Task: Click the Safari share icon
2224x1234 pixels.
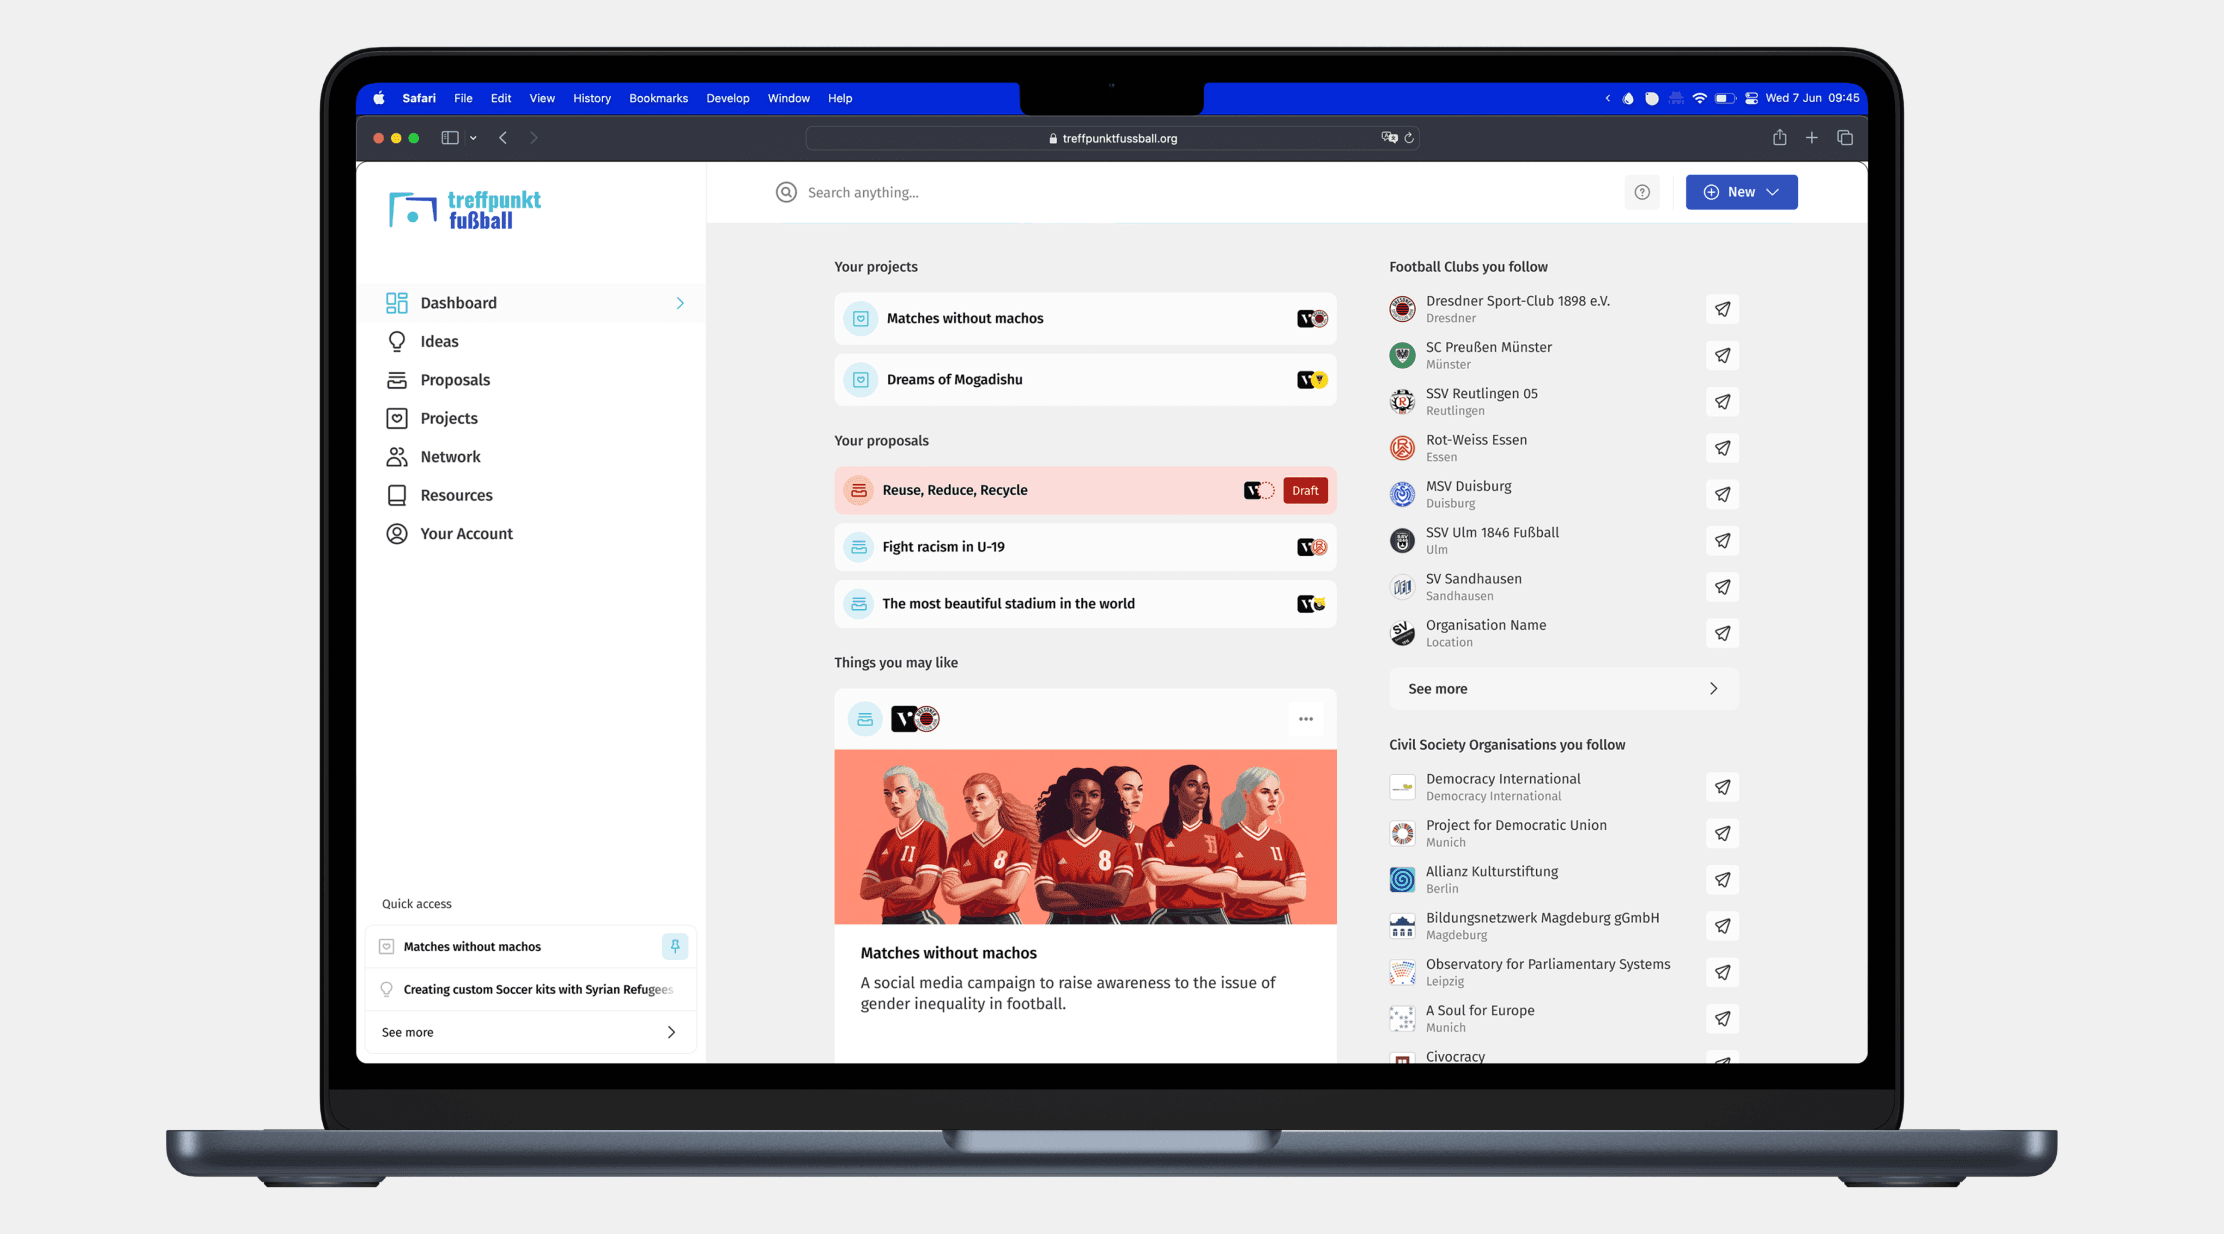Action: (x=1779, y=138)
